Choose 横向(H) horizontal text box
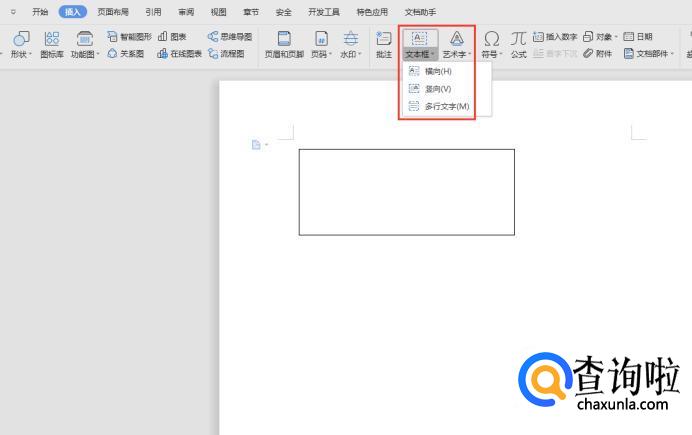This screenshot has width=692, height=435. click(x=447, y=71)
